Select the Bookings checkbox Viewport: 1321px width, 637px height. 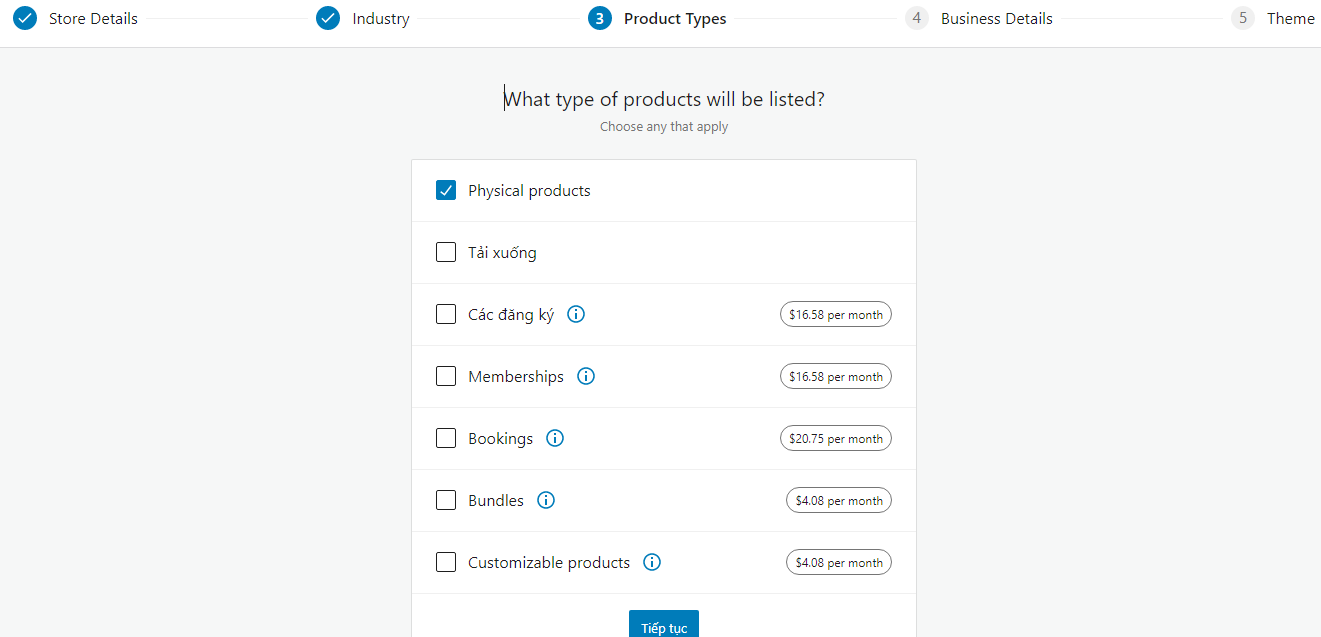tap(446, 438)
